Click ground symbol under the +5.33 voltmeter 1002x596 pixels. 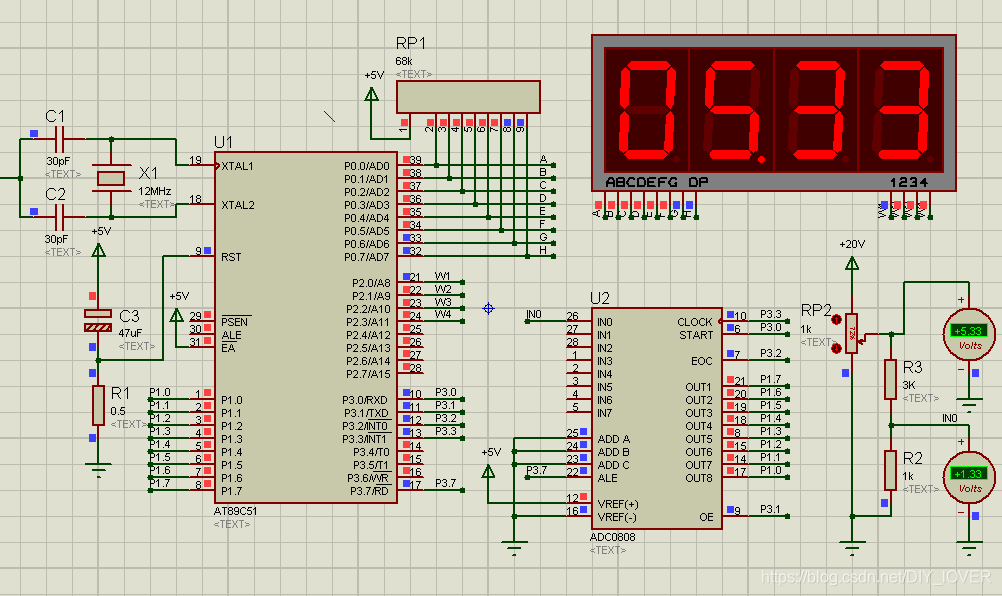click(x=969, y=406)
